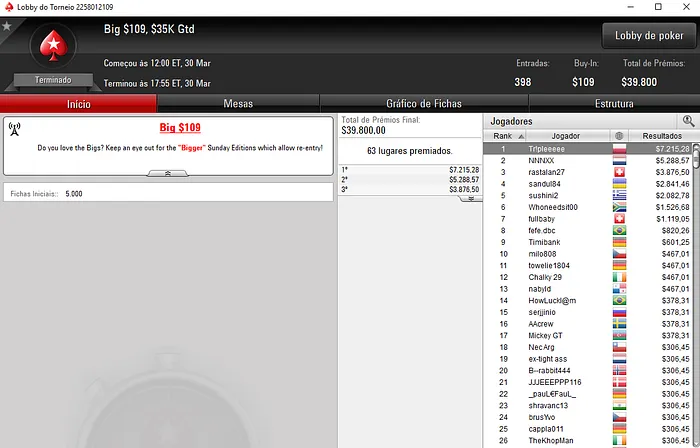Sort by the Resultados column header
The width and height of the screenshot is (700, 448).
662,136
